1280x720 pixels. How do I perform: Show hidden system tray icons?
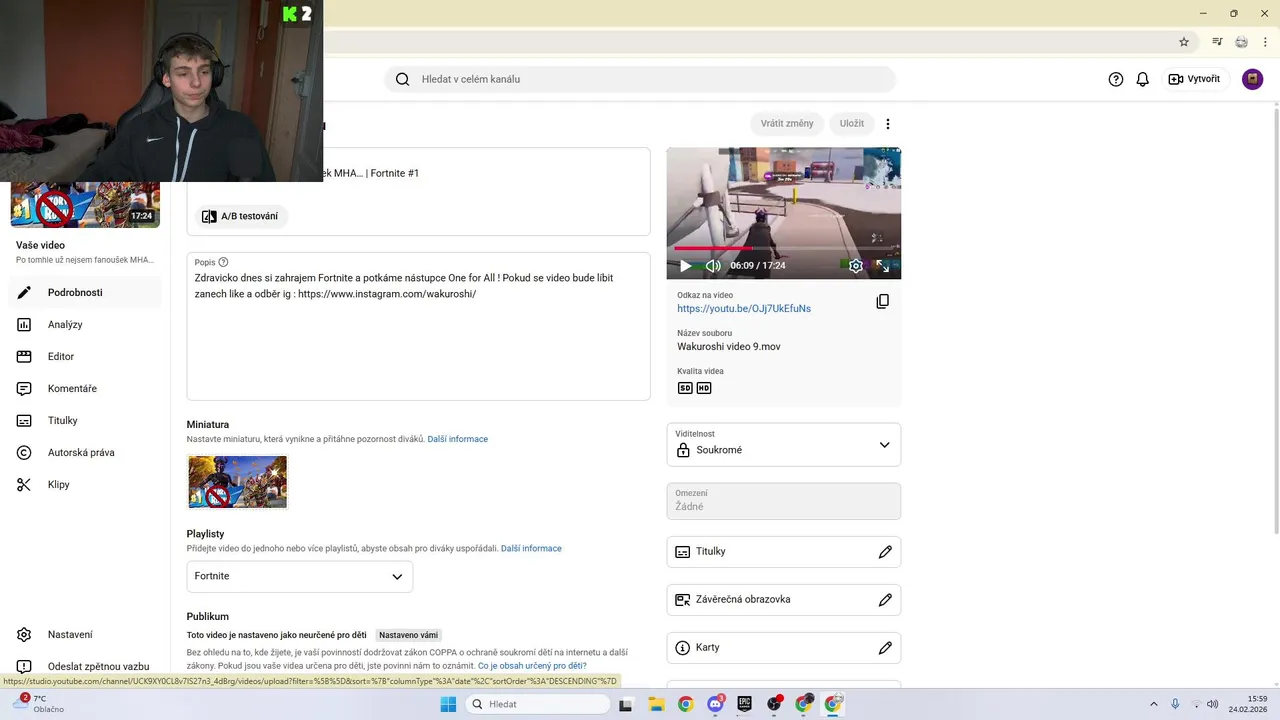1155,704
